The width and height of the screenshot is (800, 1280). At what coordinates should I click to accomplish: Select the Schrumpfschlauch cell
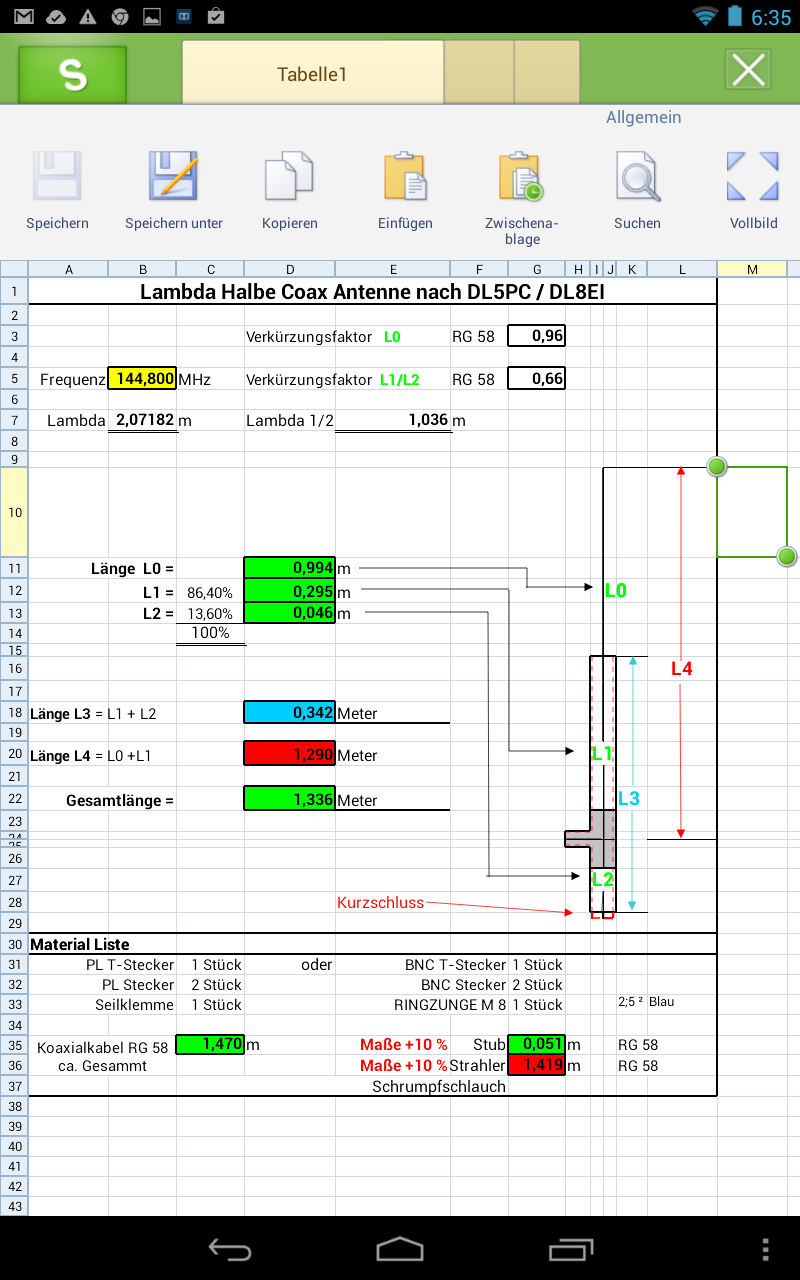pos(439,1086)
